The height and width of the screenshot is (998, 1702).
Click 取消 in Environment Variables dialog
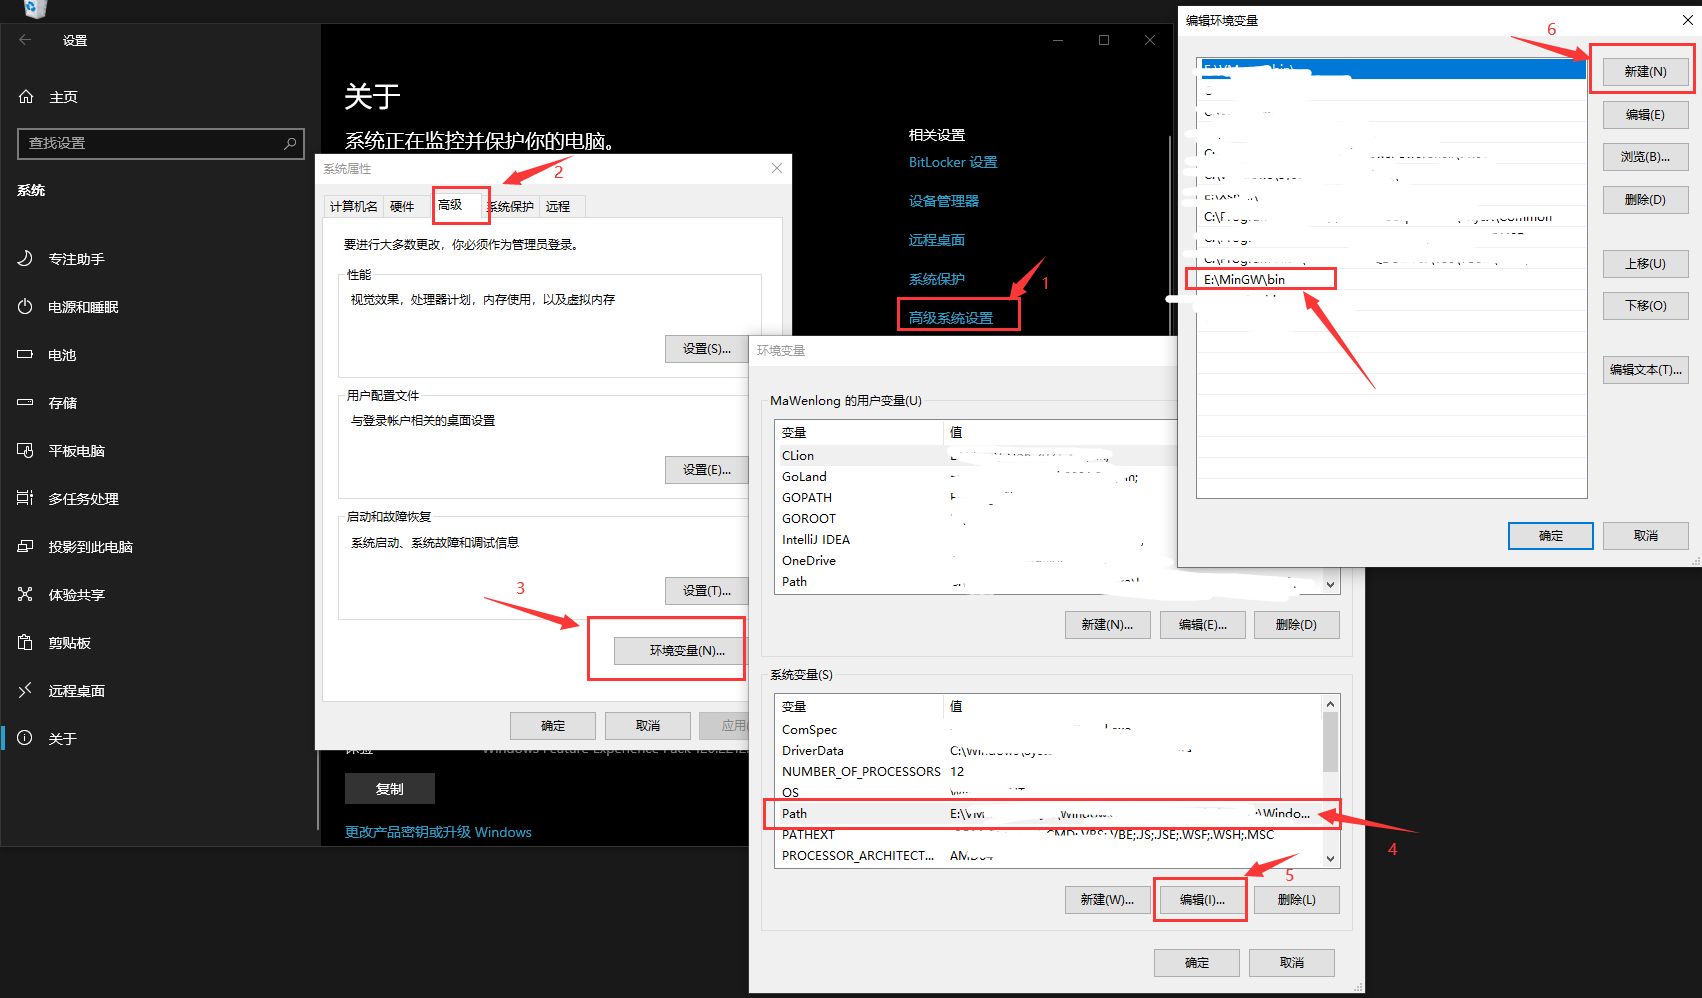pos(1291,963)
